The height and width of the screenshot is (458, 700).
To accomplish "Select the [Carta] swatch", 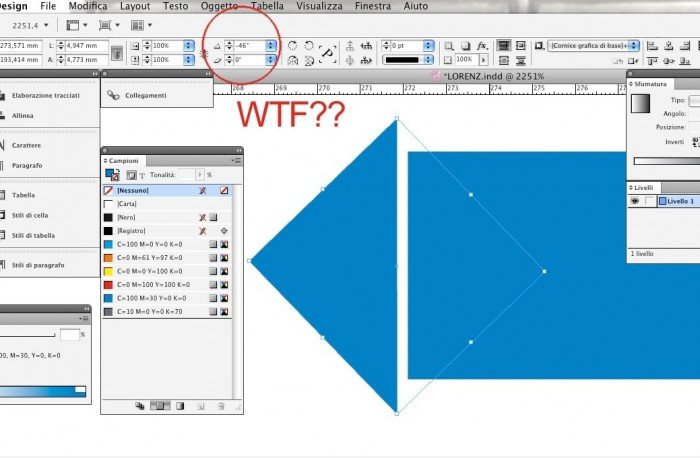I will pos(167,204).
